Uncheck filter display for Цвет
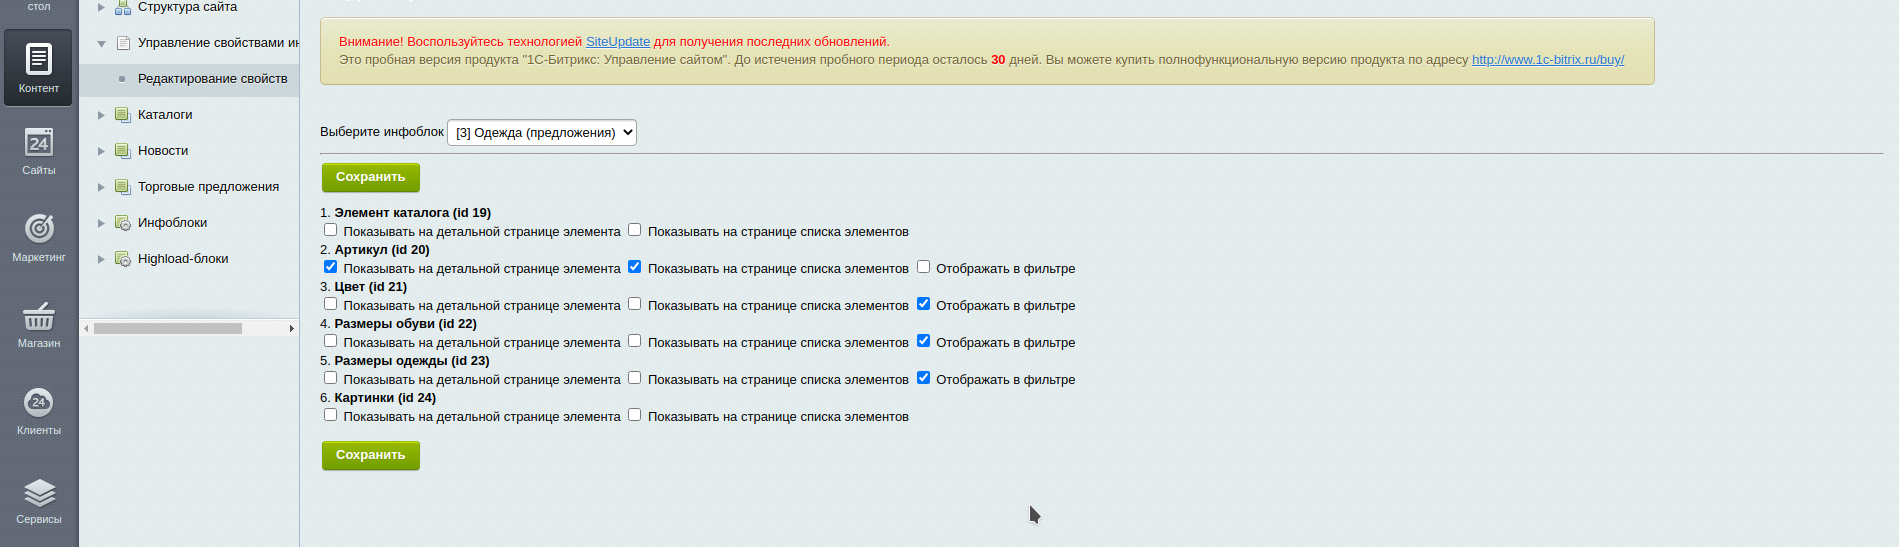Screen dimensions: 1899x547 (923, 304)
